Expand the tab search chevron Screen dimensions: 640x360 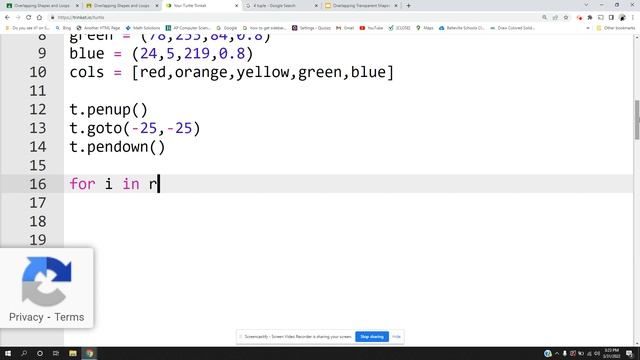pyautogui.click(x=586, y=5)
